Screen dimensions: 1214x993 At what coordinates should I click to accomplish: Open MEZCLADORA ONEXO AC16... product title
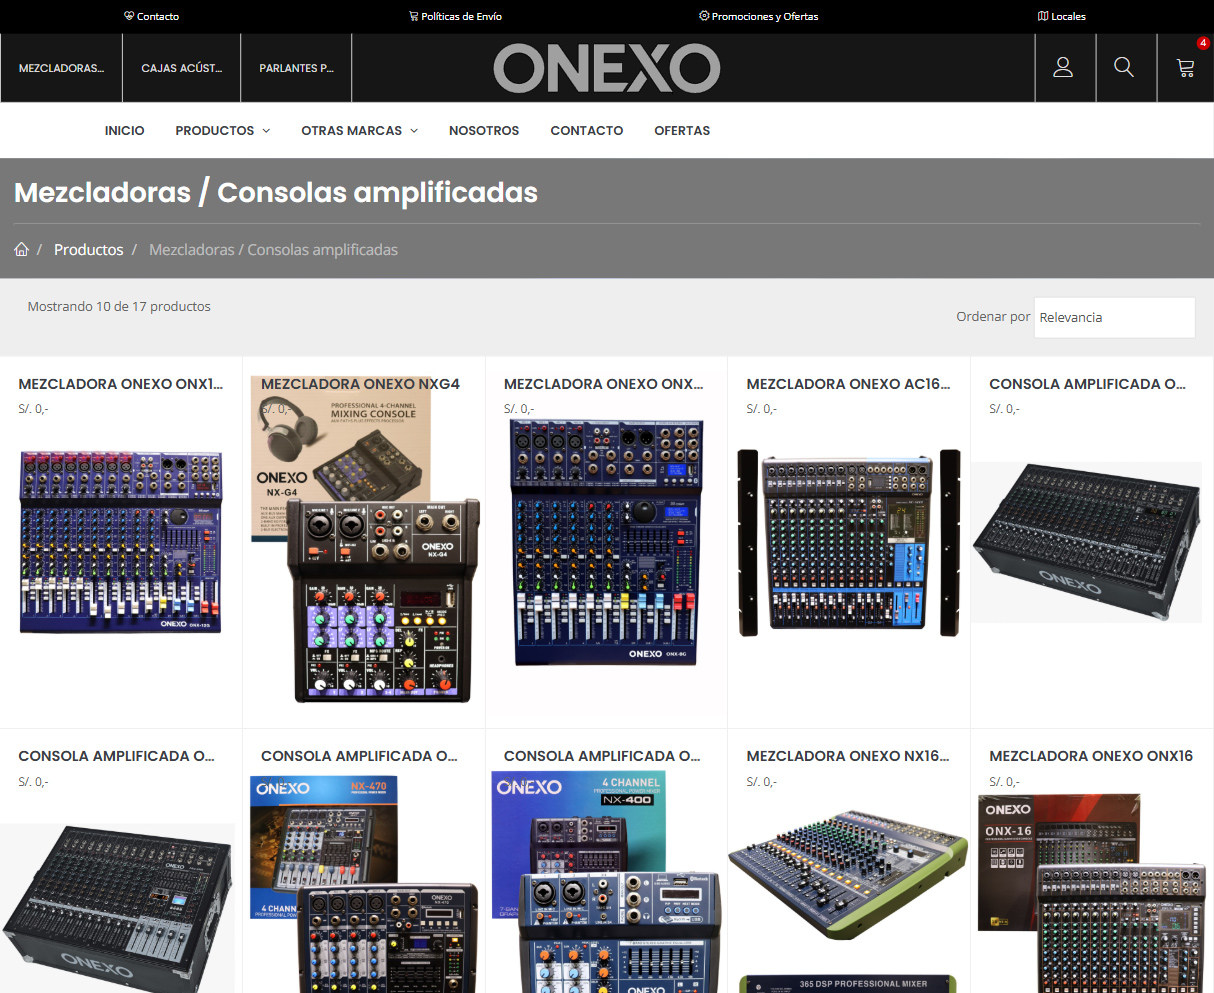pos(848,384)
